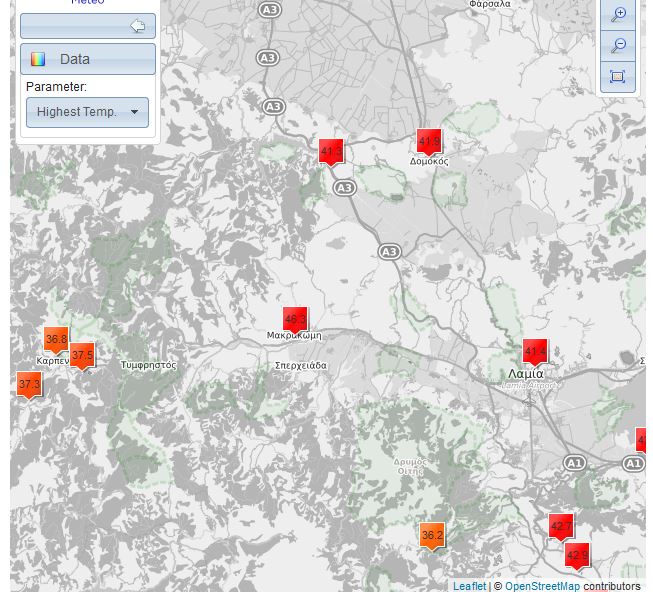
Task: Click the Meteo link at the panel top
Action: point(87,3)
